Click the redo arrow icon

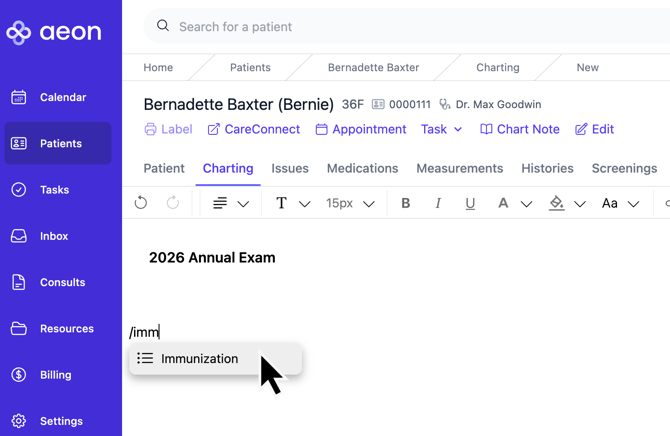173,203
